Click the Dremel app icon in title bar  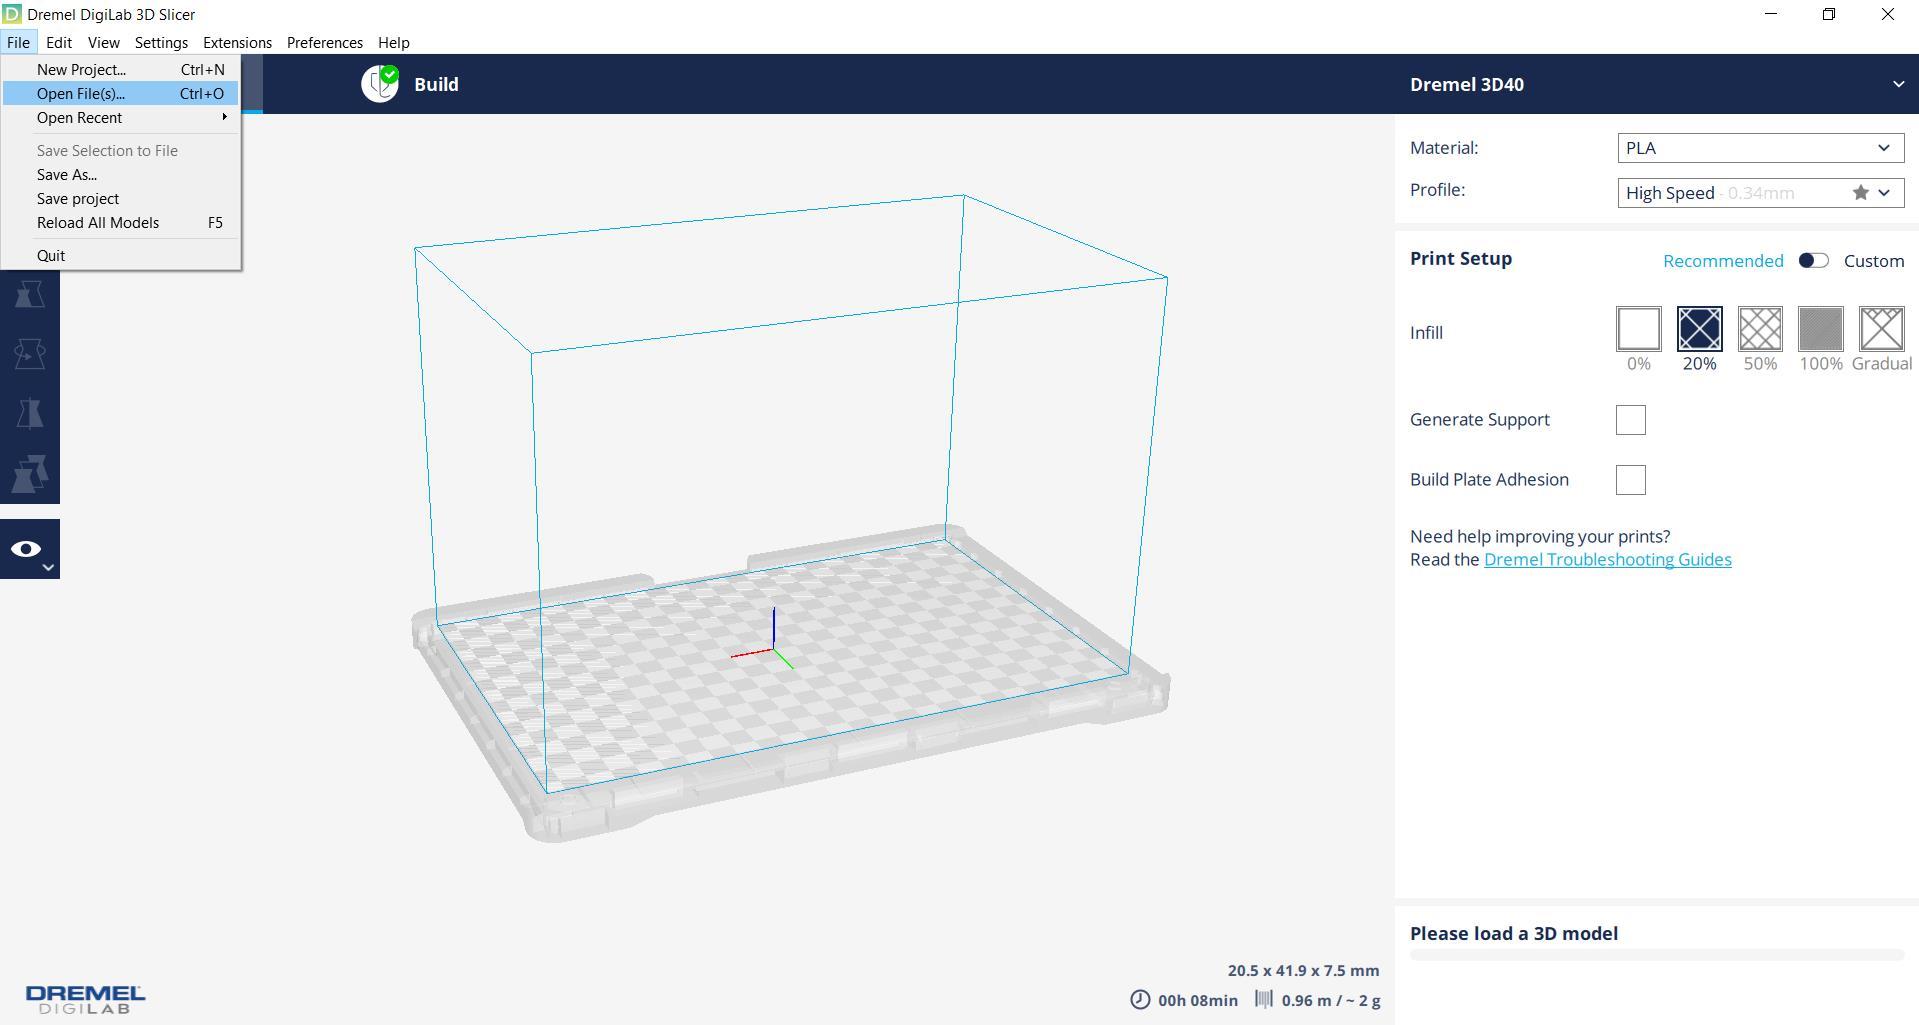(x=11, y=14)
